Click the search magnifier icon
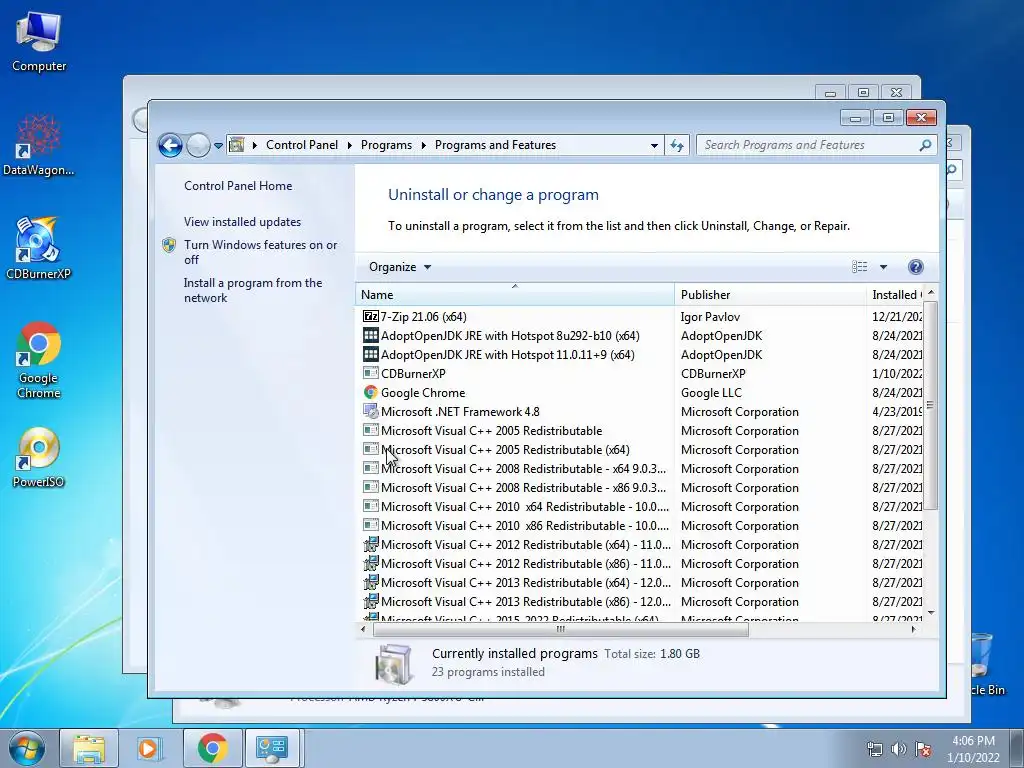 coord(925,145)
